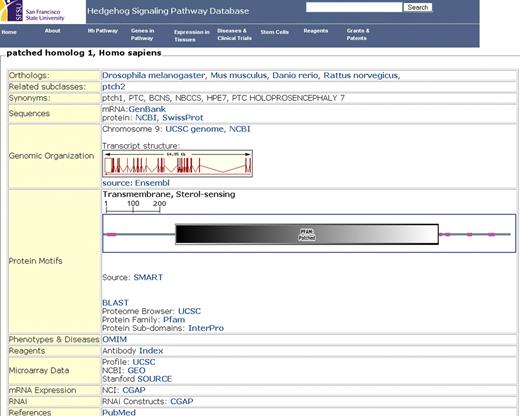Open Genes in Pathway menu

click(142, 34)
